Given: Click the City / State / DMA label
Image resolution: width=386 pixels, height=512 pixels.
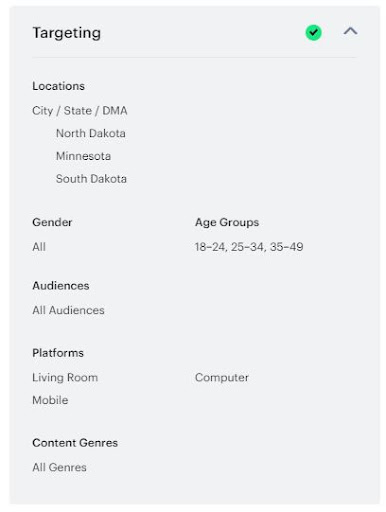Looking at the screenshot, I should 80,111.
